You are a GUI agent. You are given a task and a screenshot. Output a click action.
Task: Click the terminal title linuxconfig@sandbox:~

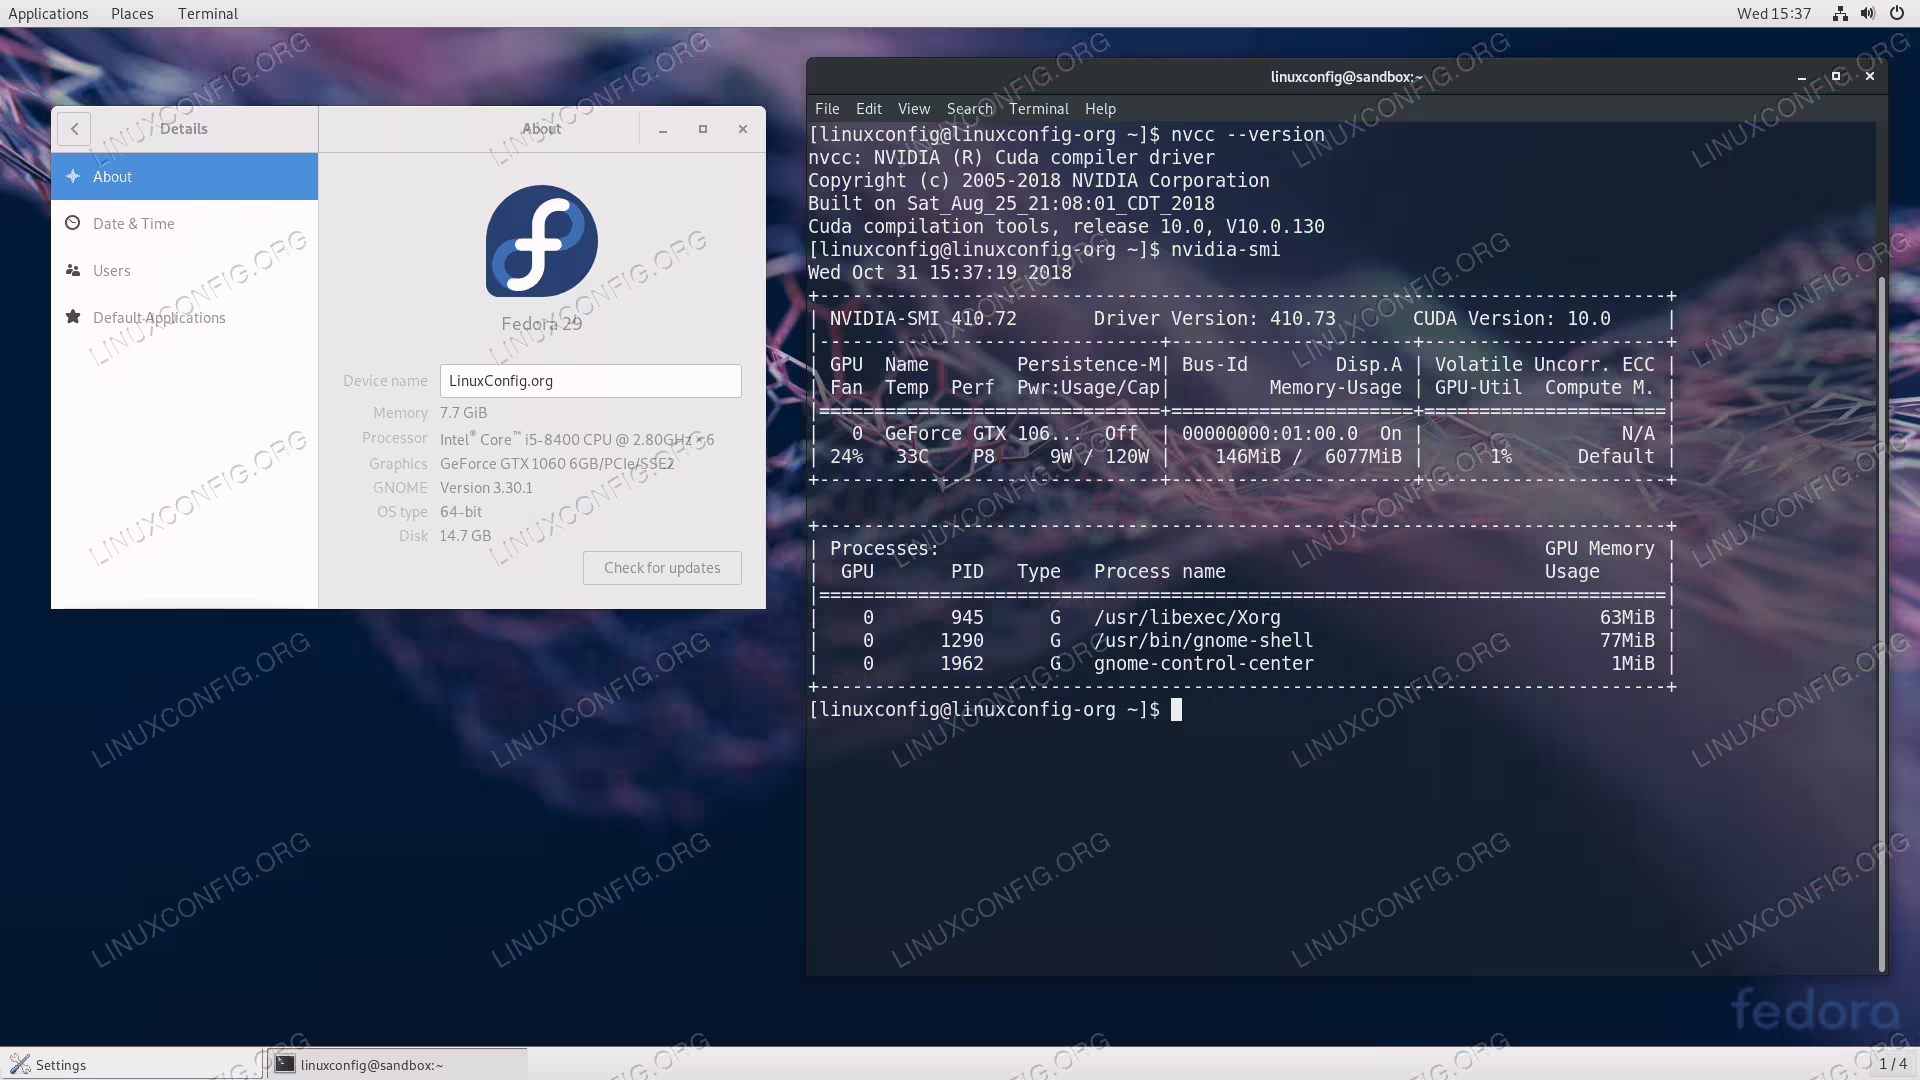pyautogui.click(x=1346, y=77)
